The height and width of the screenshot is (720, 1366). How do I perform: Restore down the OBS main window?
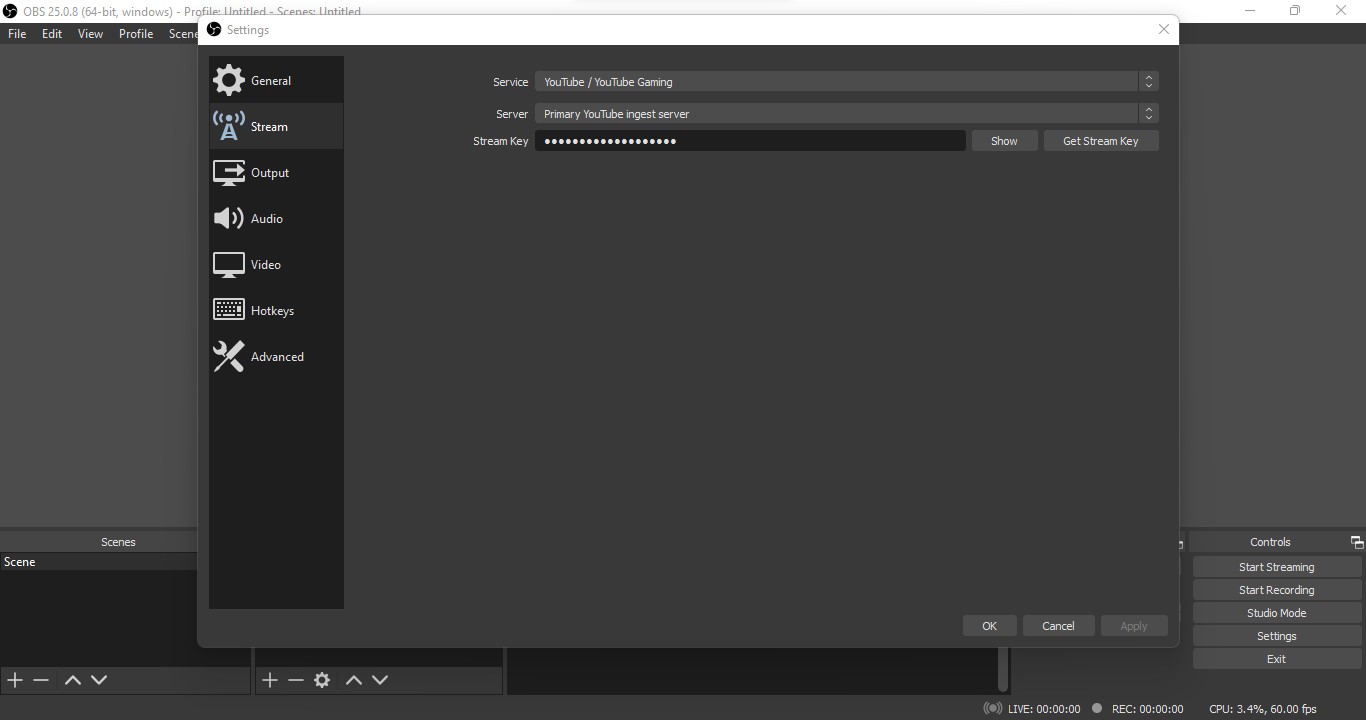(1295, 11)
